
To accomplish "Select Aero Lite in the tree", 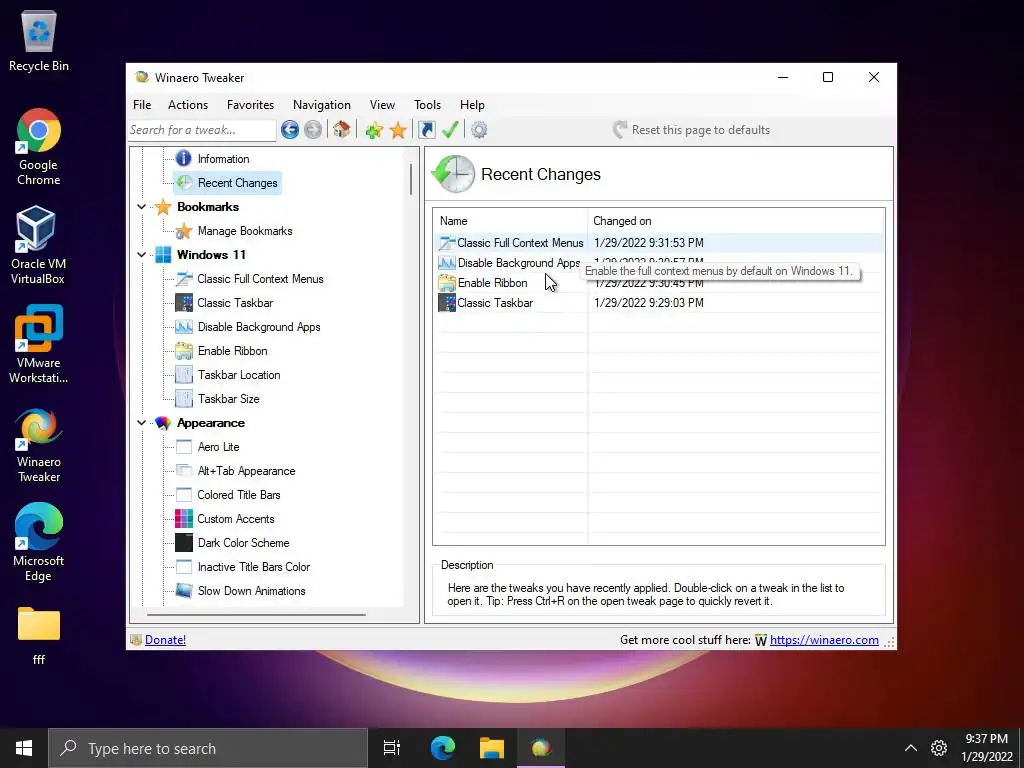I will pyautogui.click(x=218, y=447).
